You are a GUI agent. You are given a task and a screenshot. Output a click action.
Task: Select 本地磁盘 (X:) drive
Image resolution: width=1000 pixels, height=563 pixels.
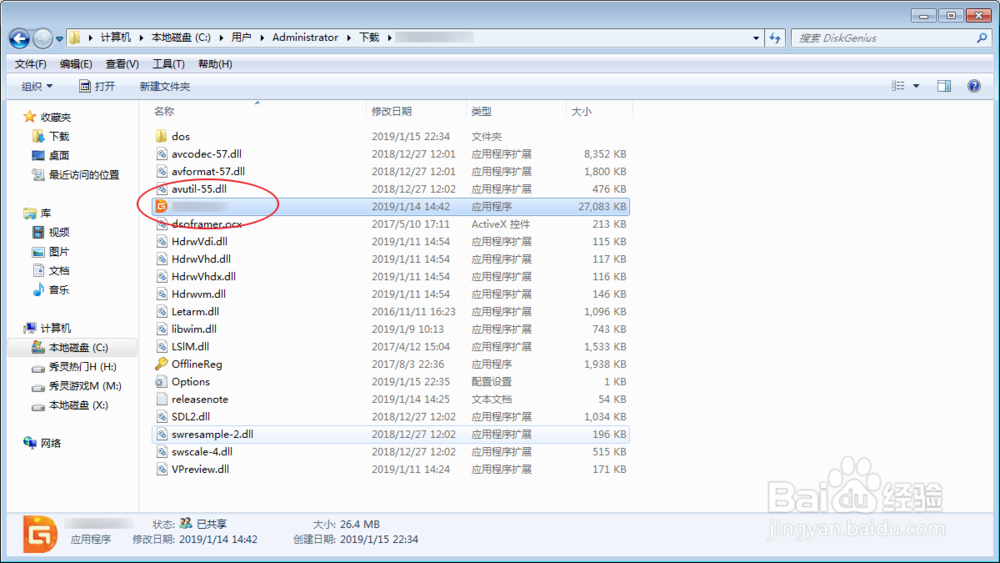click(70, 405)
